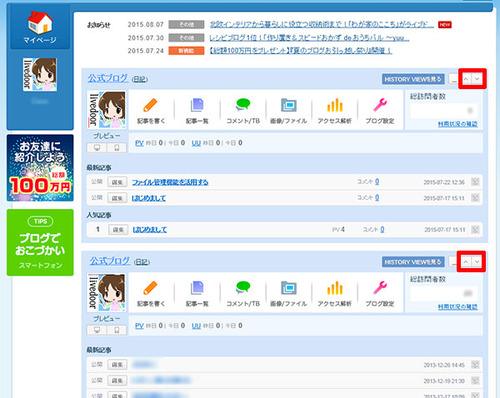Click the UU link in second blog panel
500x398 pixels.
click(196, 325)
